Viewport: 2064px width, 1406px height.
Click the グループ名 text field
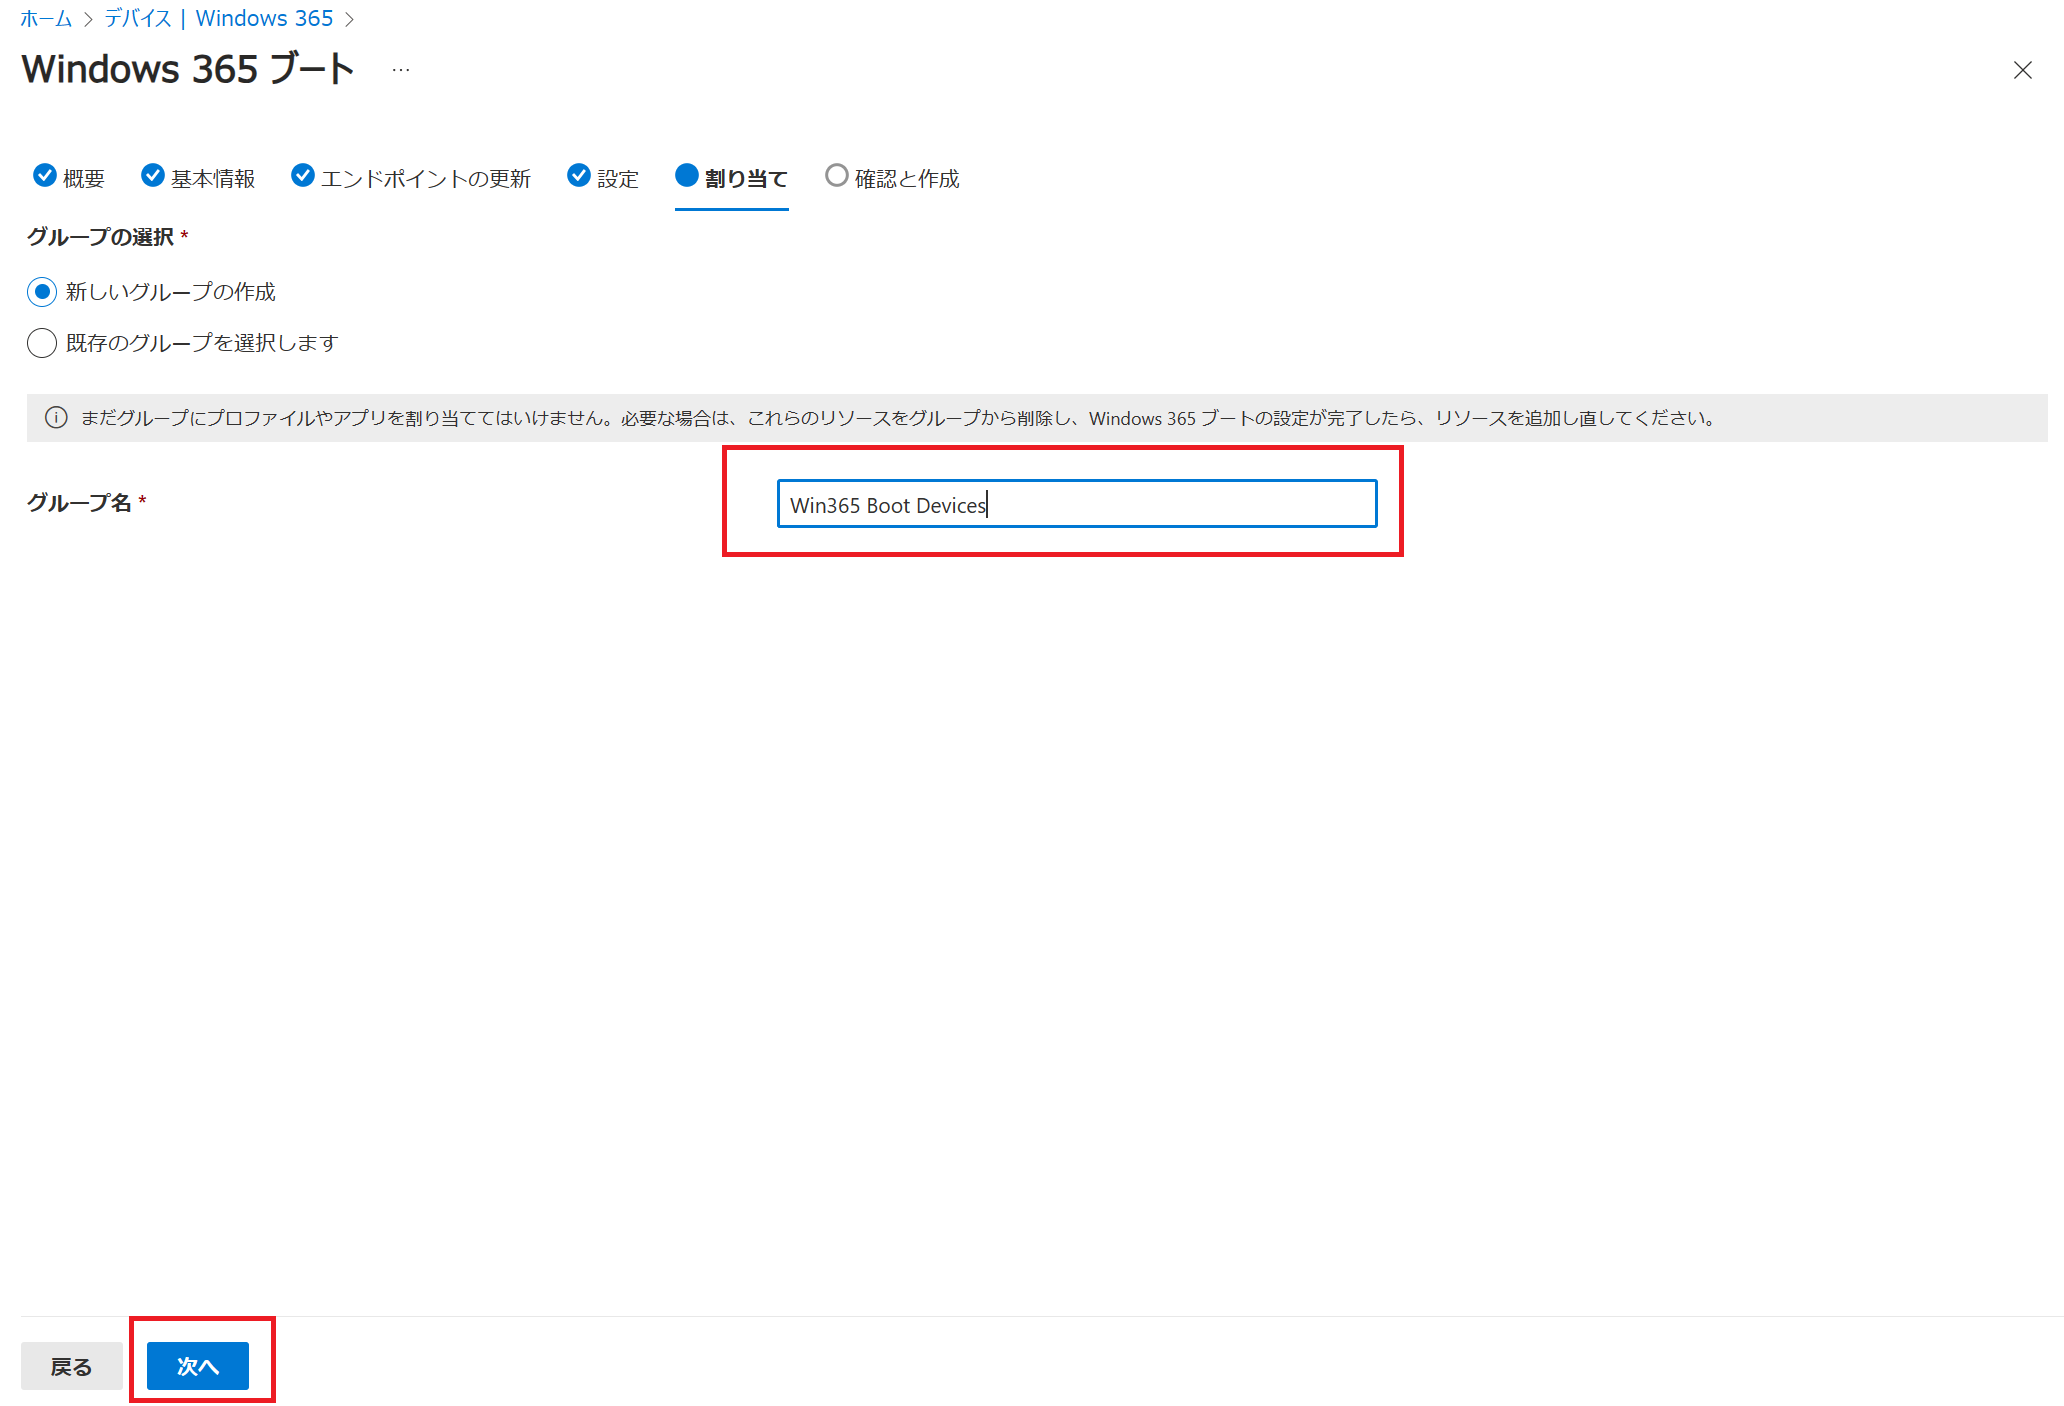(1076, 504)
